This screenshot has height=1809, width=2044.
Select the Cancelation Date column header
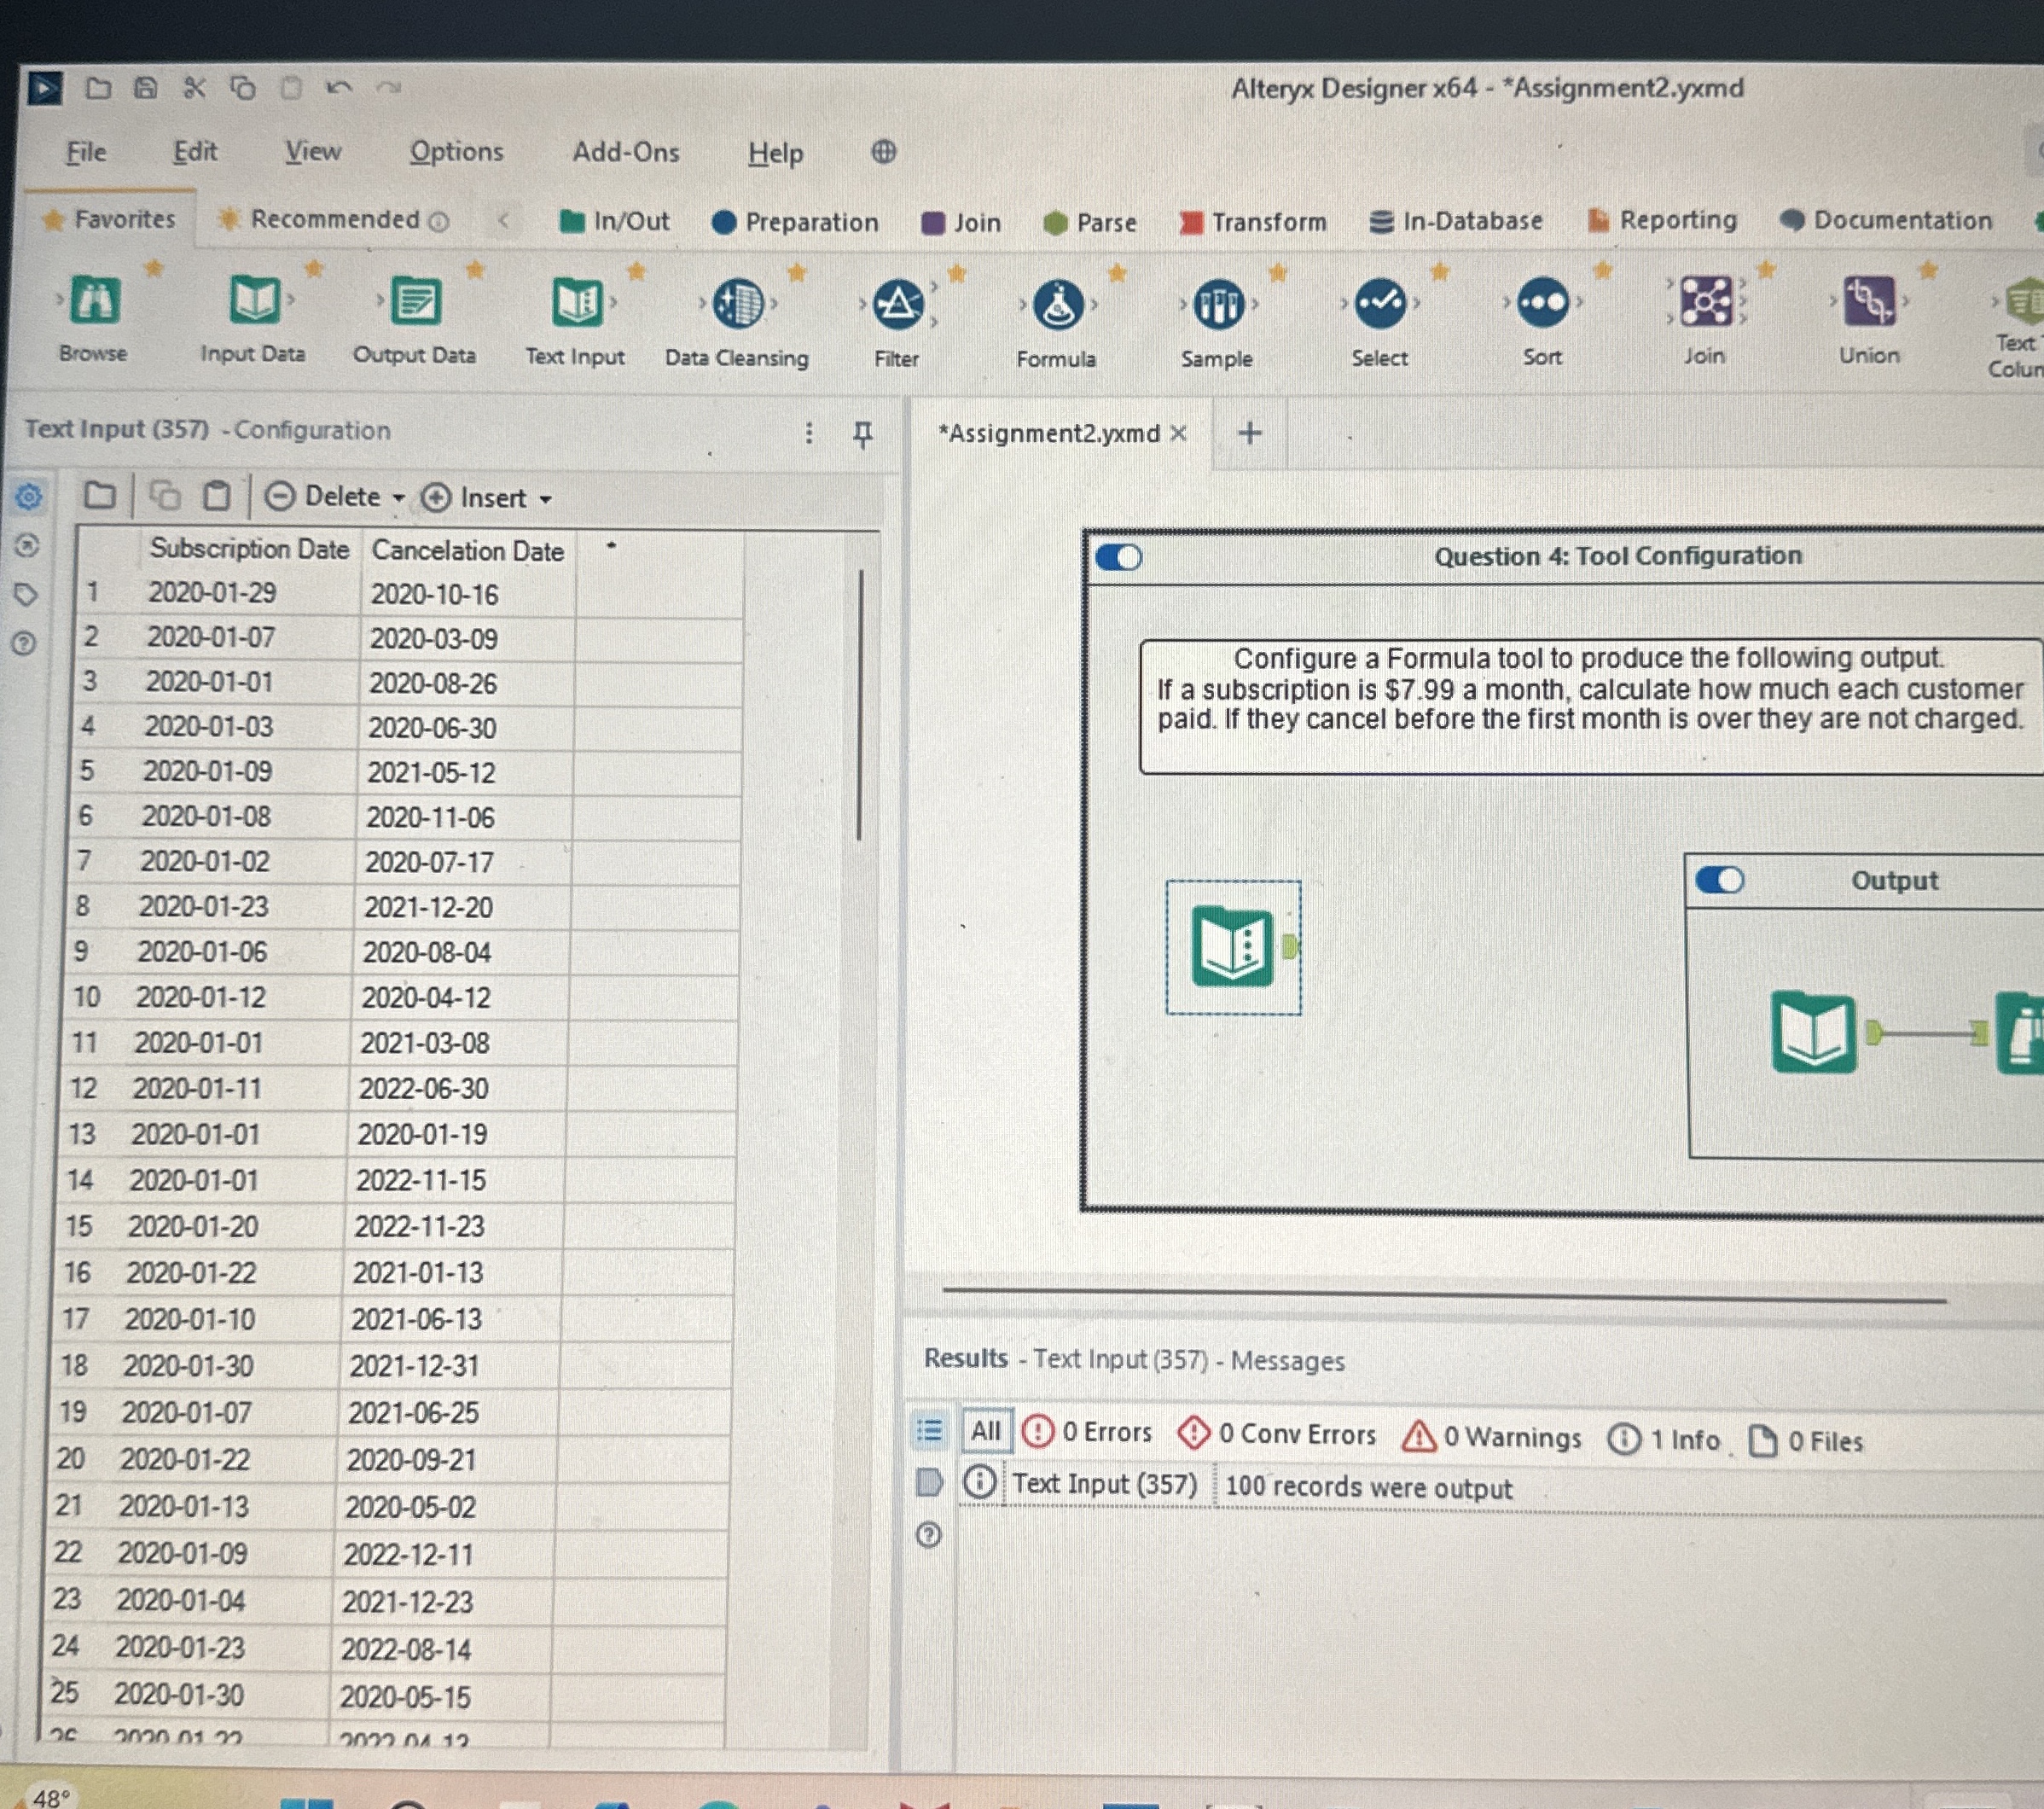[465, 550]
